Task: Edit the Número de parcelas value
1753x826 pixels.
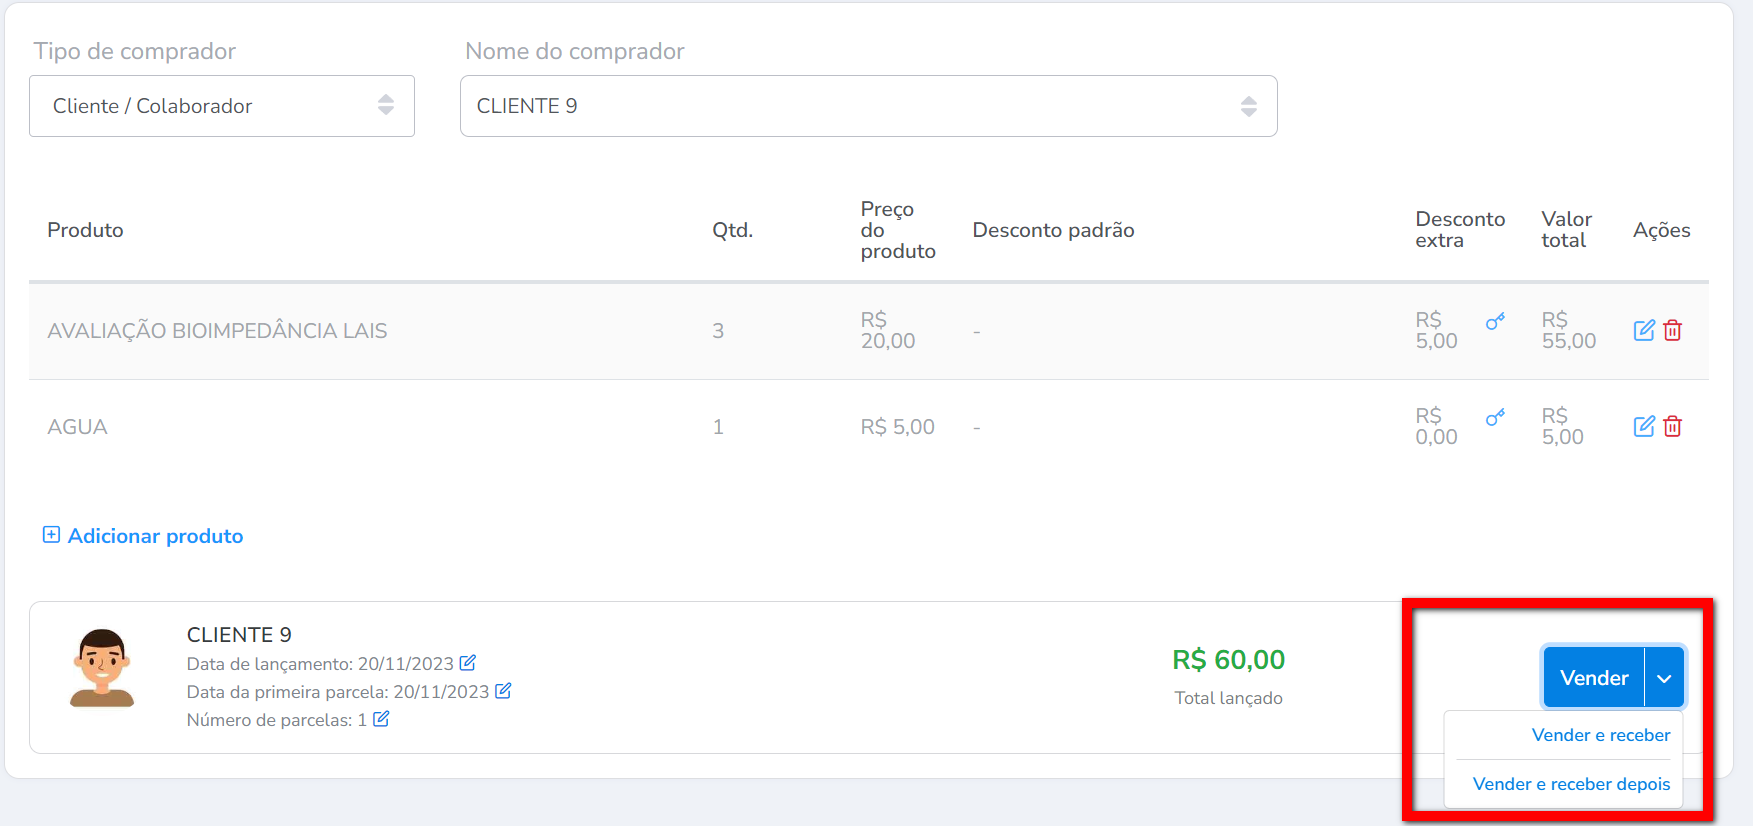Action: click(x=381, y=719)
